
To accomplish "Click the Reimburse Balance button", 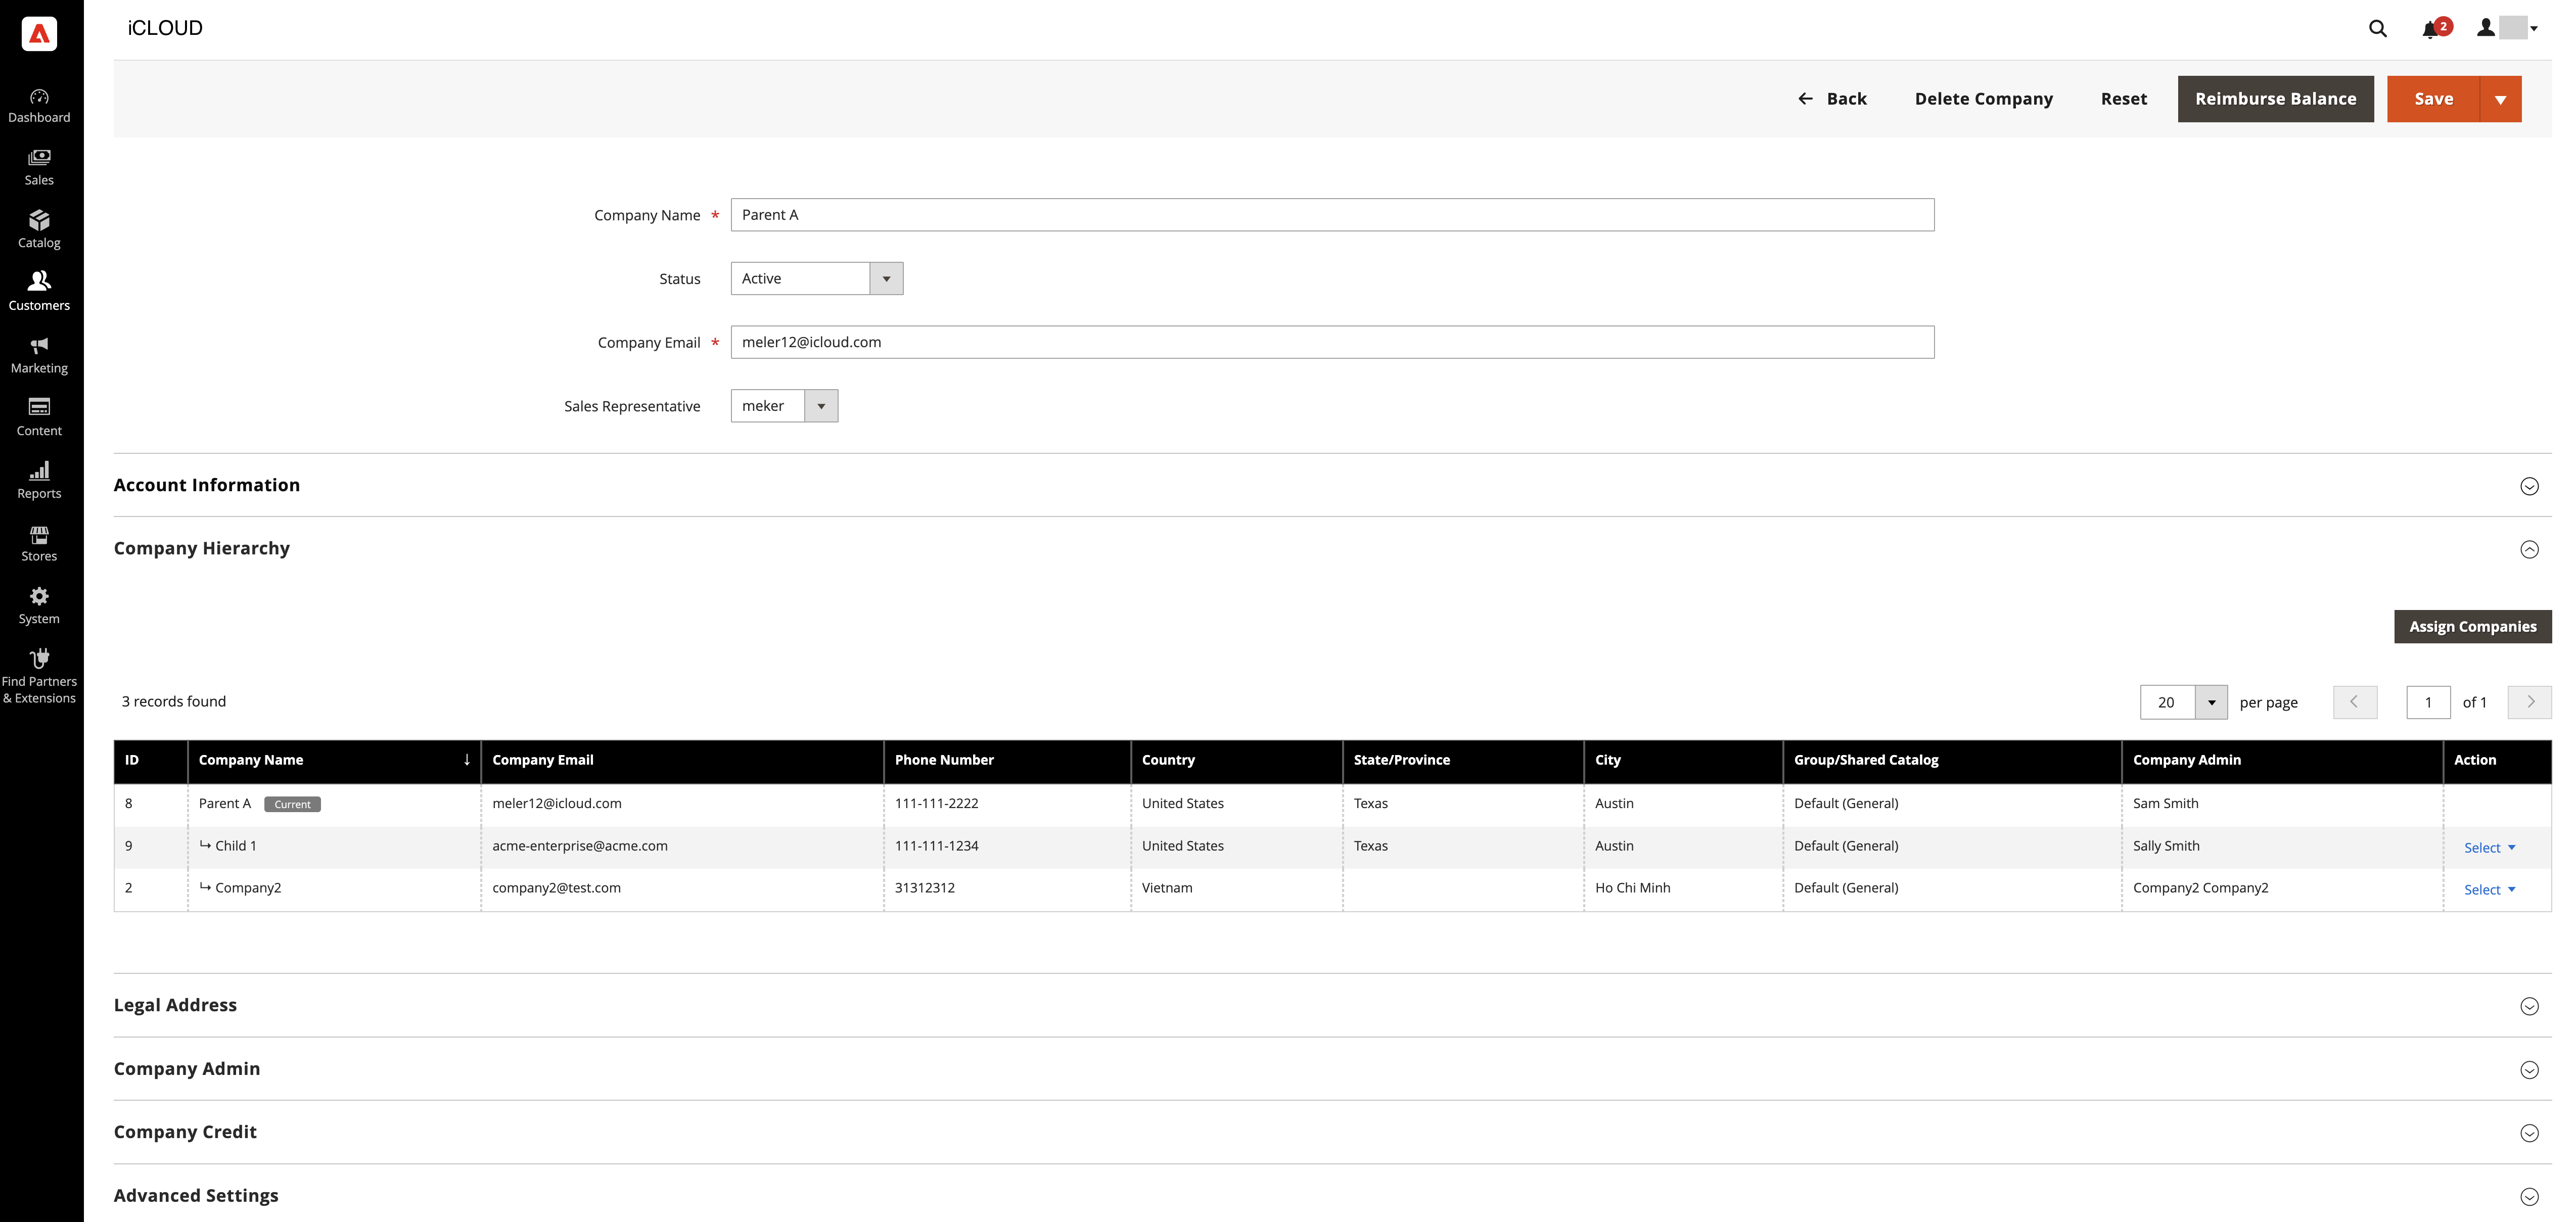I will [x=2275, y=99].
